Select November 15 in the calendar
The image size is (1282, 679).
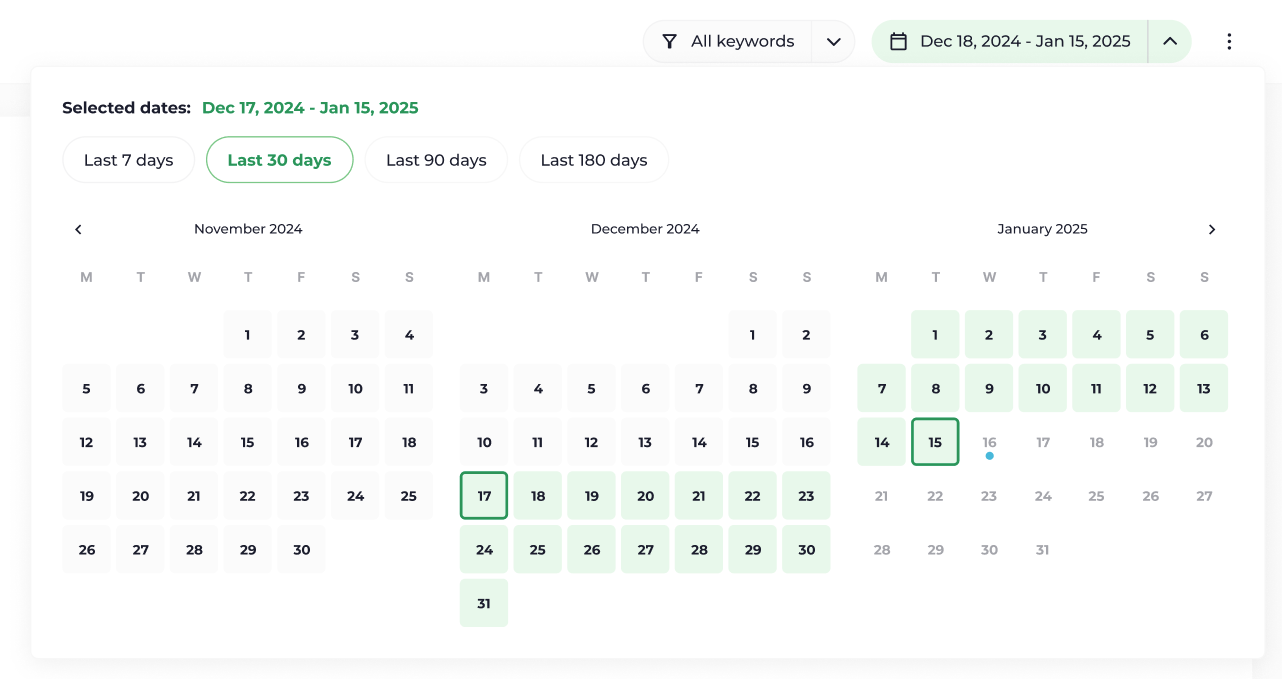coord(248,442)
